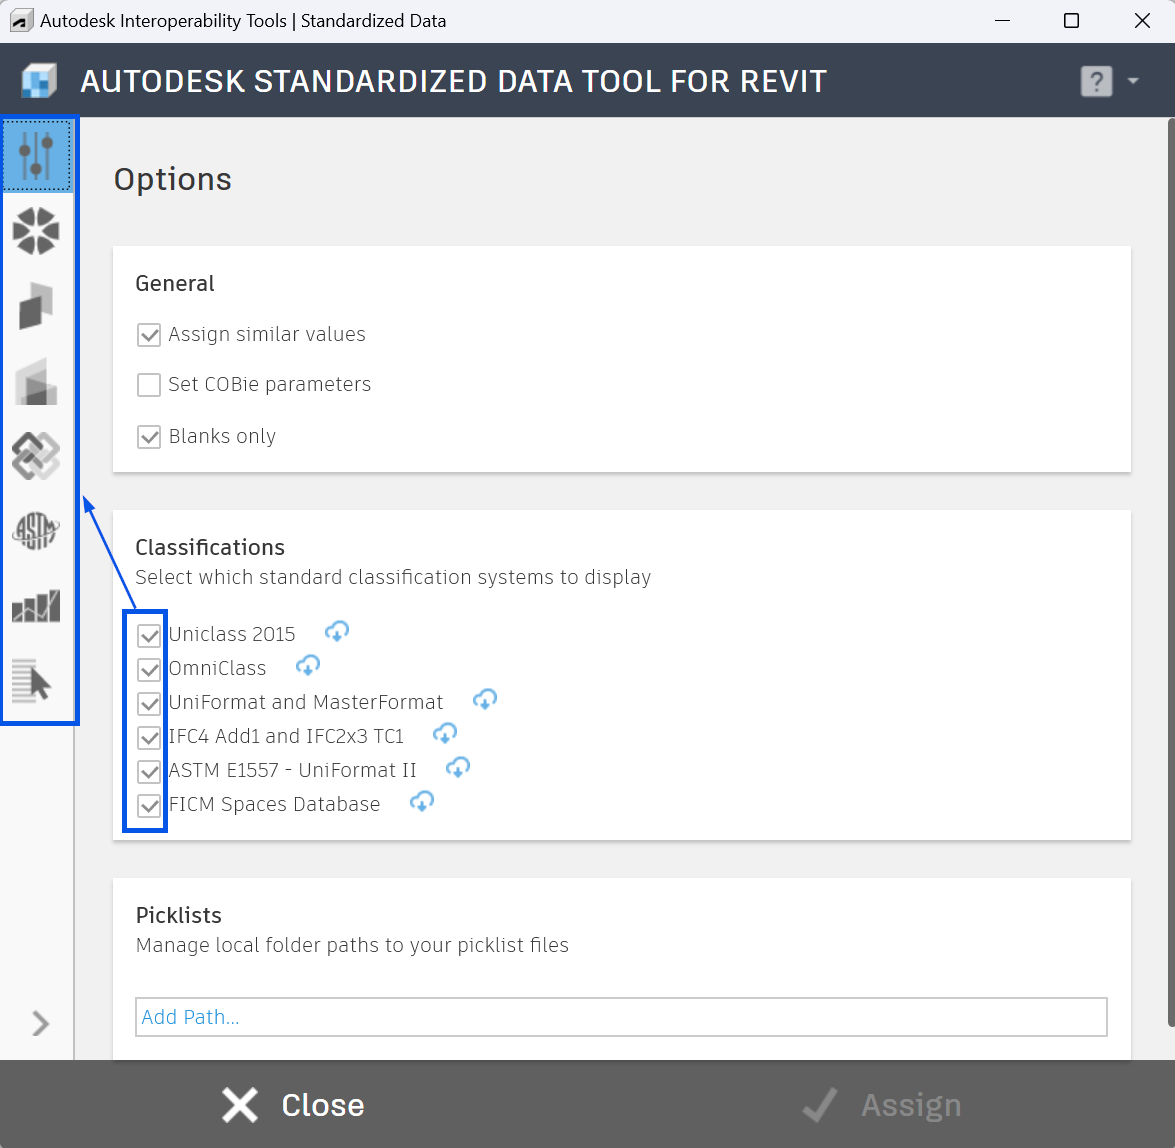Select the ASTM sidebar icon
Image resolution: width=1175 pixels, height=1148 pixels.
tap(36, 531)
